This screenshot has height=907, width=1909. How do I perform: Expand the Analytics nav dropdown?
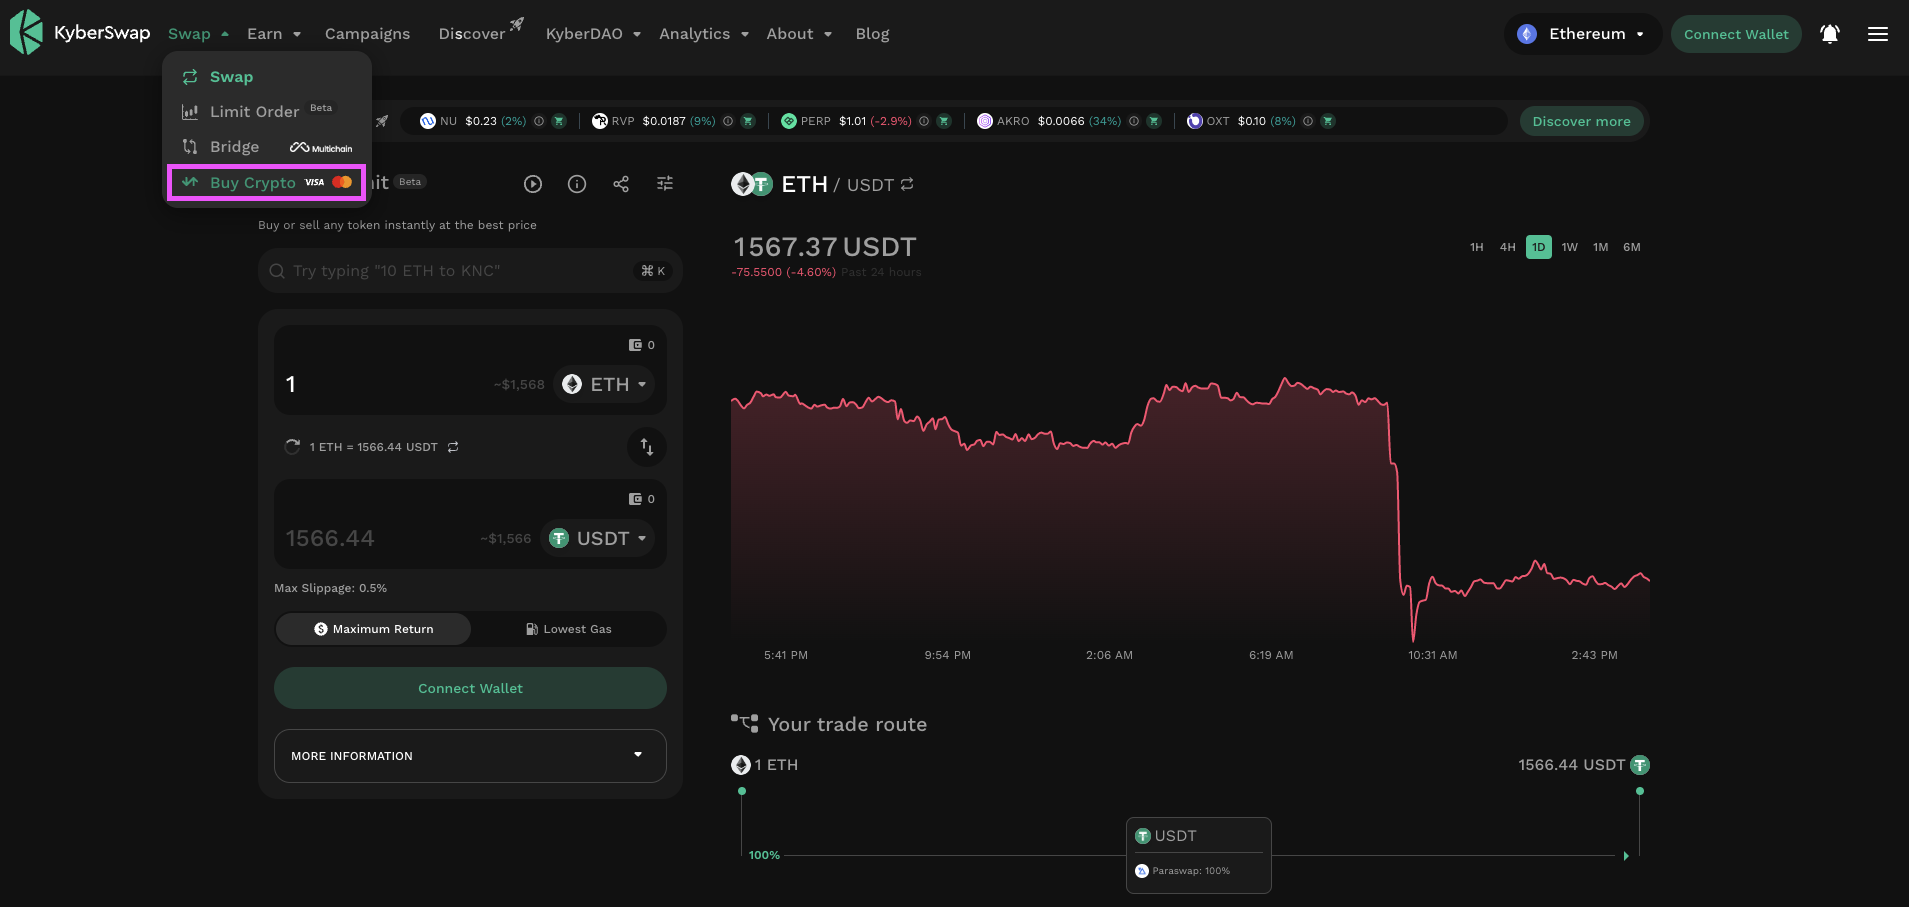pos(704,34)
